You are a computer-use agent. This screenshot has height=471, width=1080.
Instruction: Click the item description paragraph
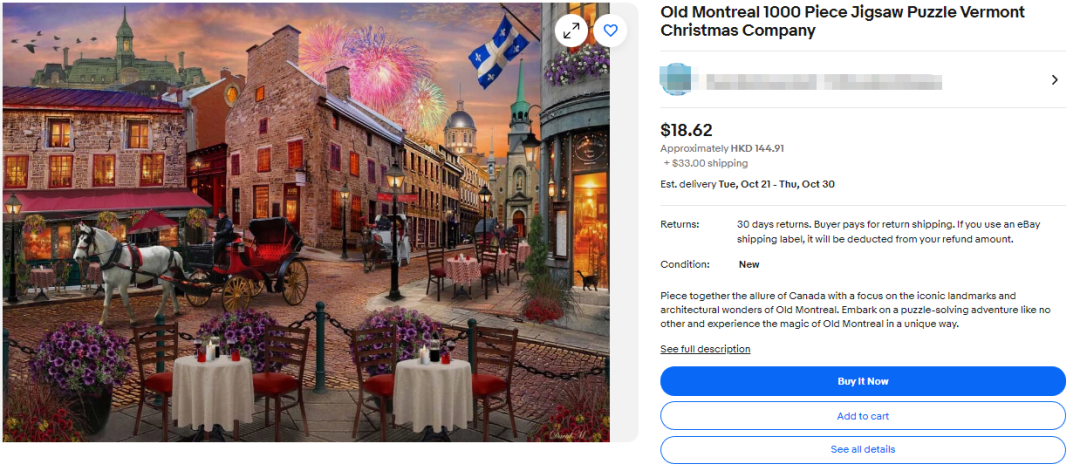click(855, 310)
